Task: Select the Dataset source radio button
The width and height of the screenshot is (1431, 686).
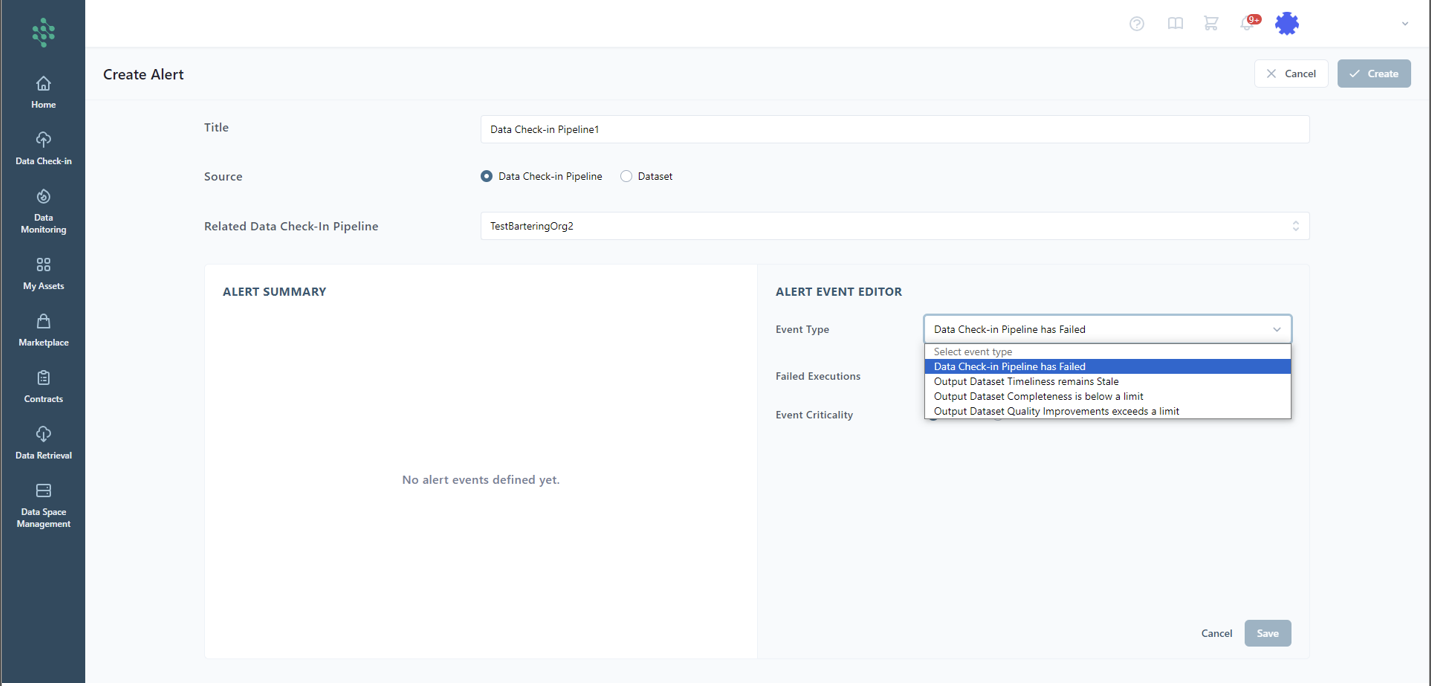Action: pos(626,176)
